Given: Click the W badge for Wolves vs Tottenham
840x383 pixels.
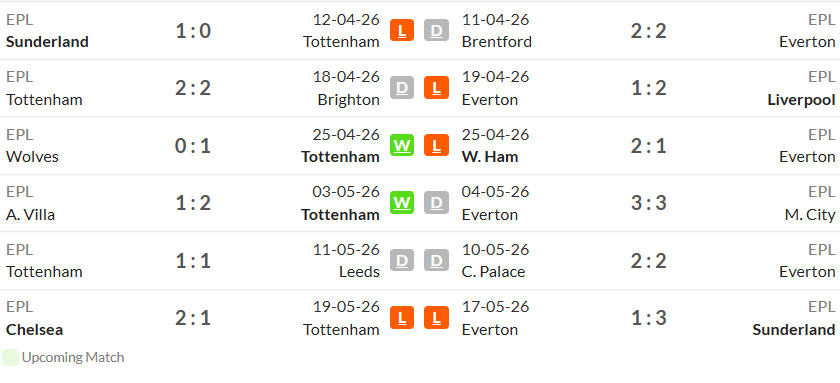Looking at the screenshot, I should (x=402, y=145).
